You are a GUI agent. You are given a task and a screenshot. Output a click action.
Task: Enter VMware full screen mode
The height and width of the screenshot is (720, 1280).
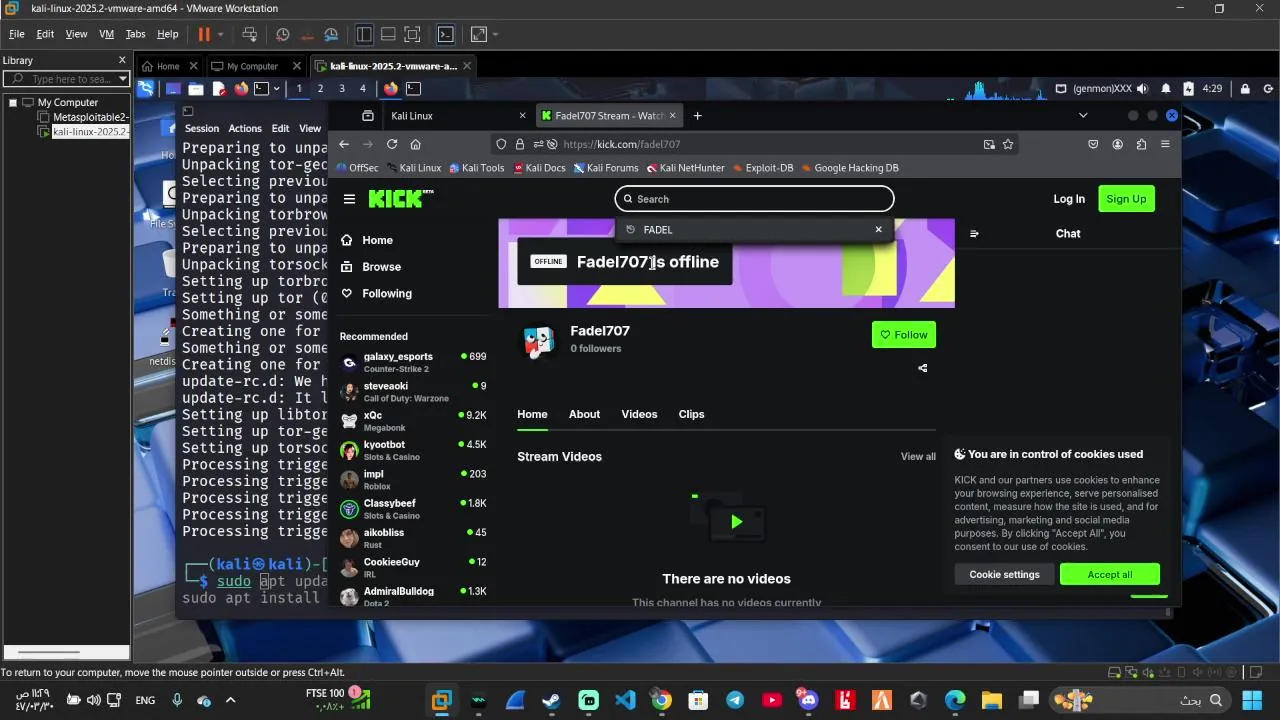(x=412, y=34)
